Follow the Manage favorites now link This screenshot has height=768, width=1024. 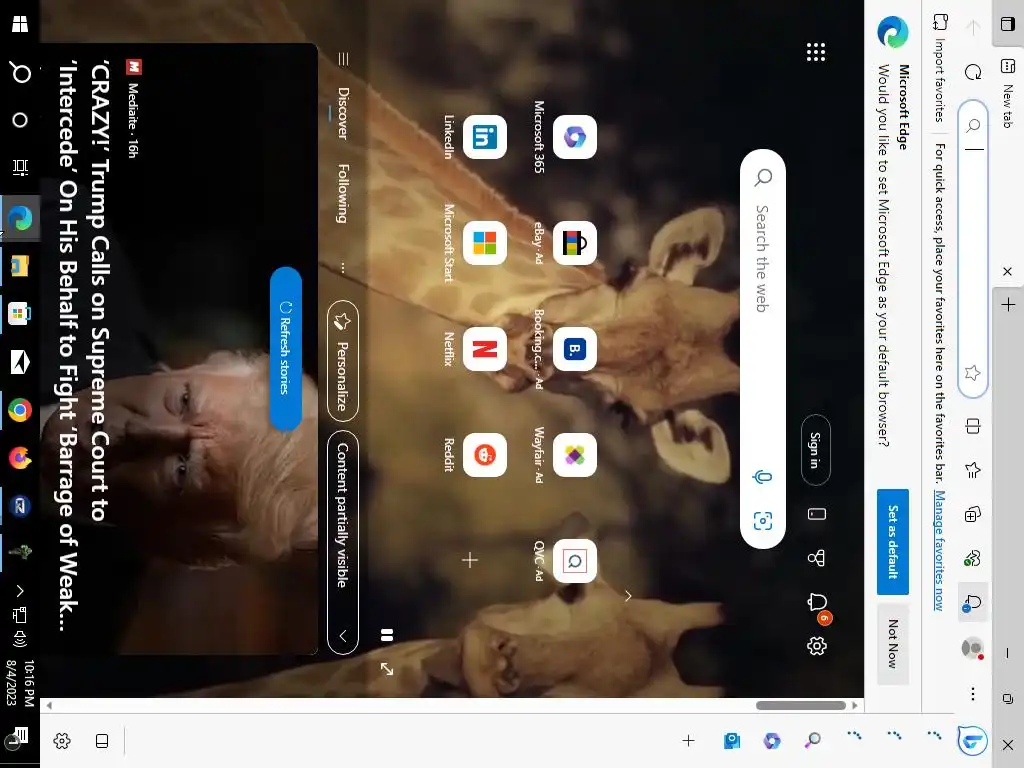click(x=940, y=550)
